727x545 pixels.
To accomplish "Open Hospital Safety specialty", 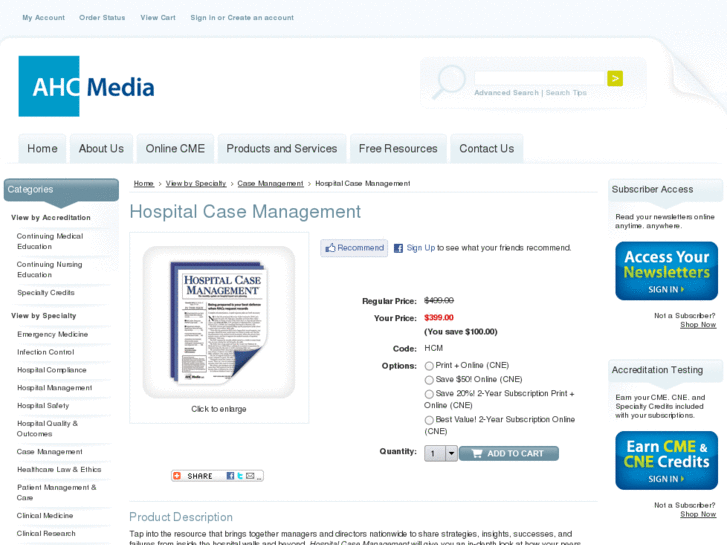I will (43, 406).
